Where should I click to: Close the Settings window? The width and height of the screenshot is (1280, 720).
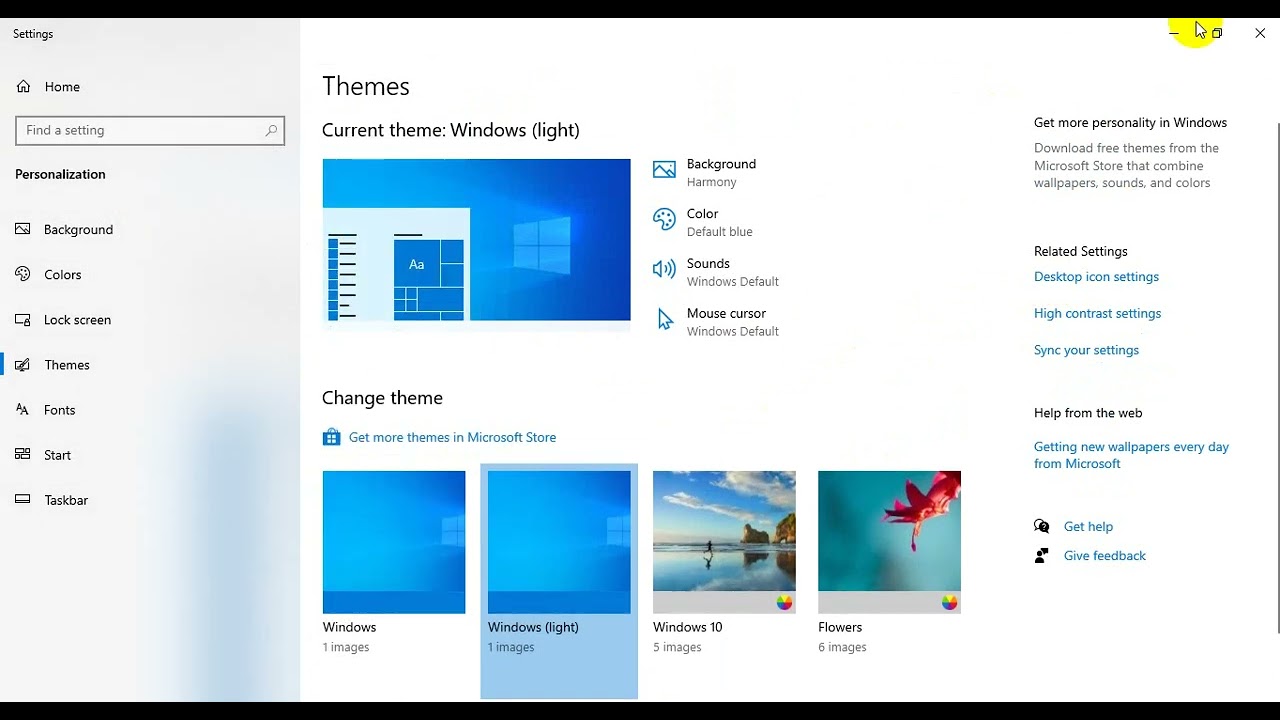(x=1260, y=33)
